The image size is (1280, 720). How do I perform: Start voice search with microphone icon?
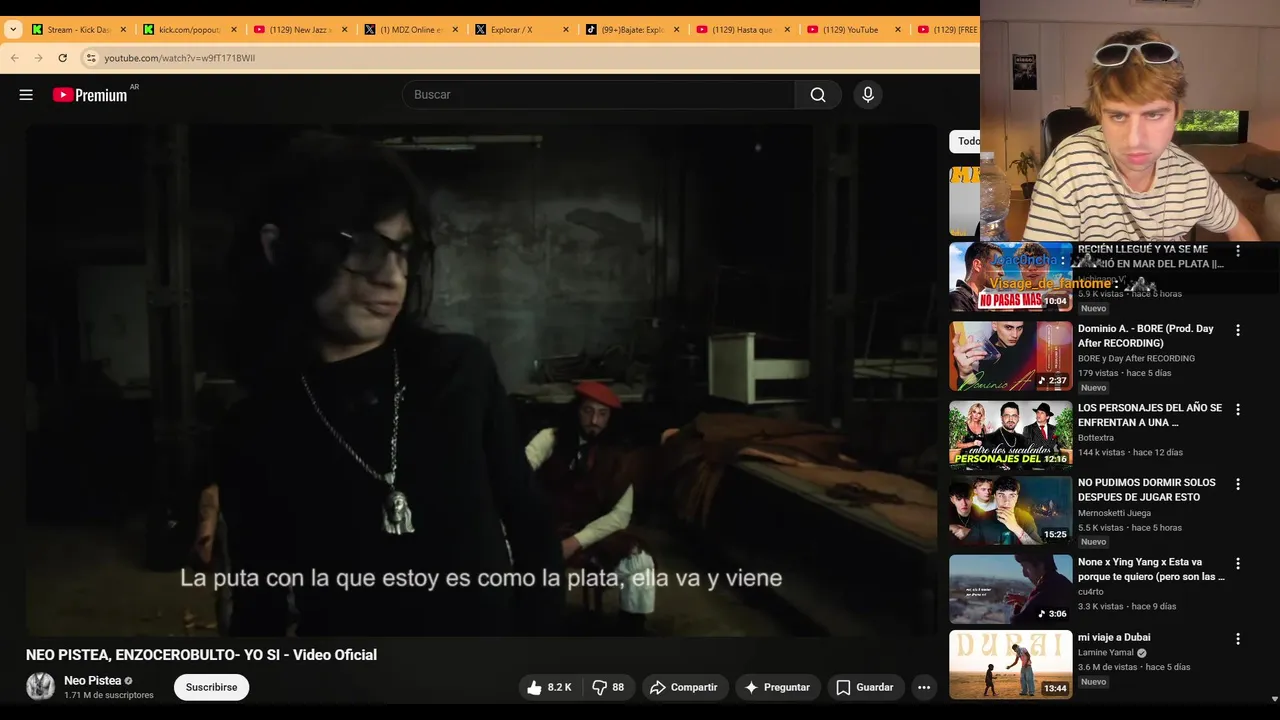click(868, 95)
